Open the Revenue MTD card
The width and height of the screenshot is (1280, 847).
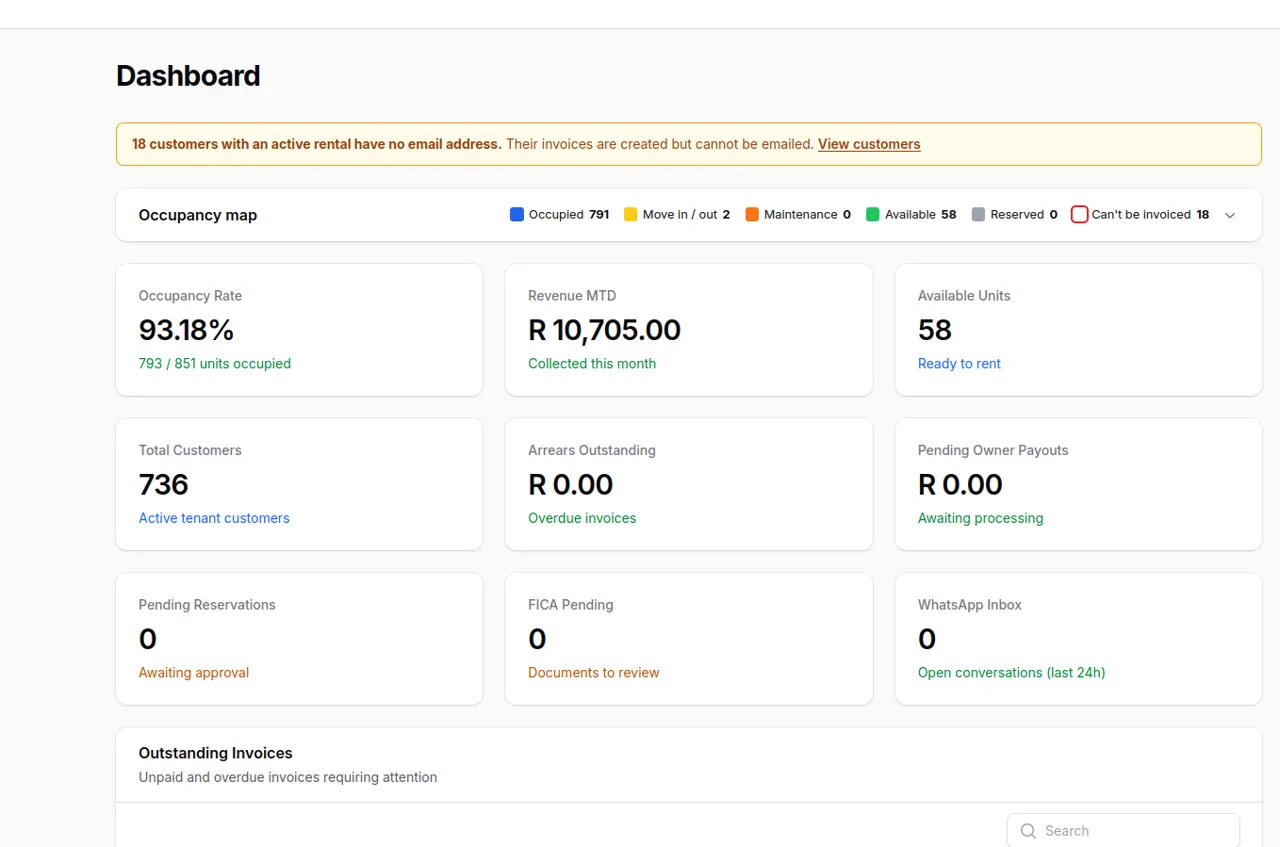[689, 330]
